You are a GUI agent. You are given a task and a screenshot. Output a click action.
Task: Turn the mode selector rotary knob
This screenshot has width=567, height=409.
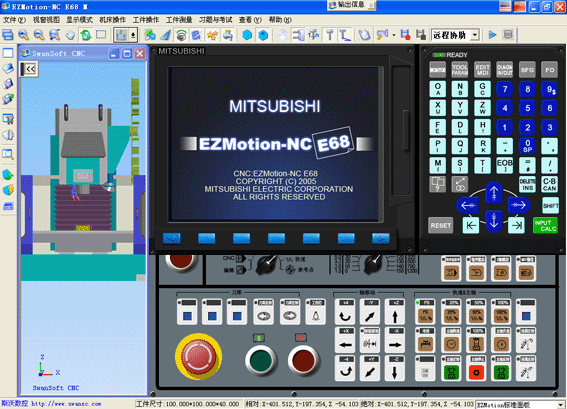267,265
